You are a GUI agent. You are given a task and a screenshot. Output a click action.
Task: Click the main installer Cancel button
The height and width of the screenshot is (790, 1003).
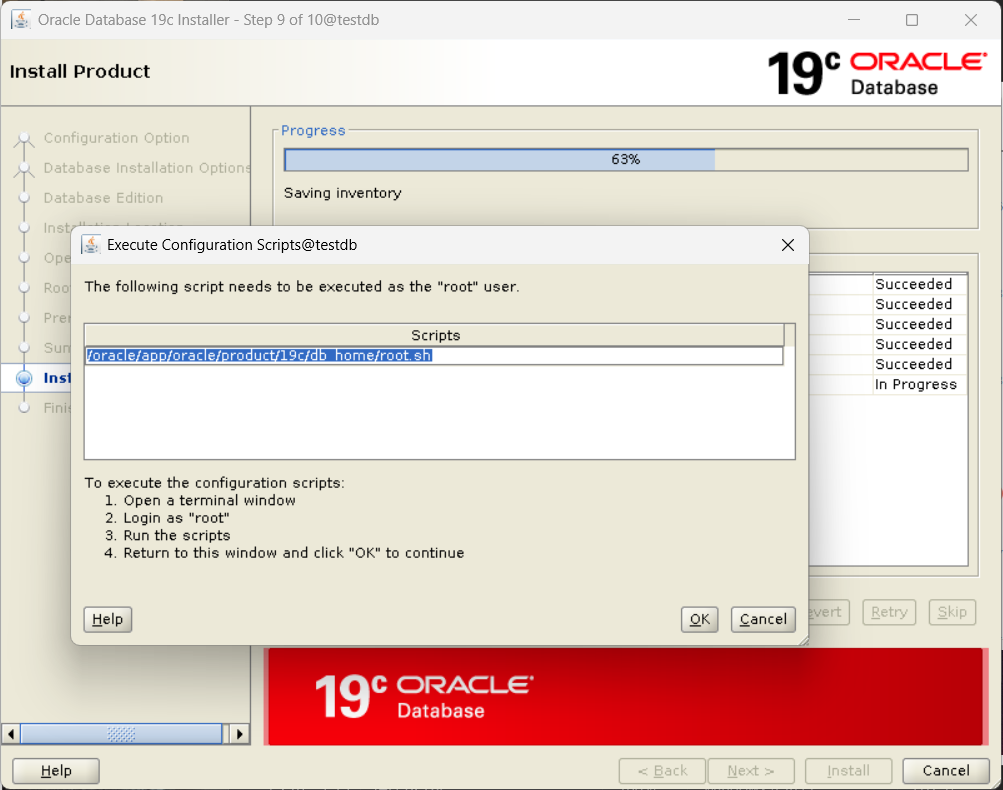click(945, 771)
